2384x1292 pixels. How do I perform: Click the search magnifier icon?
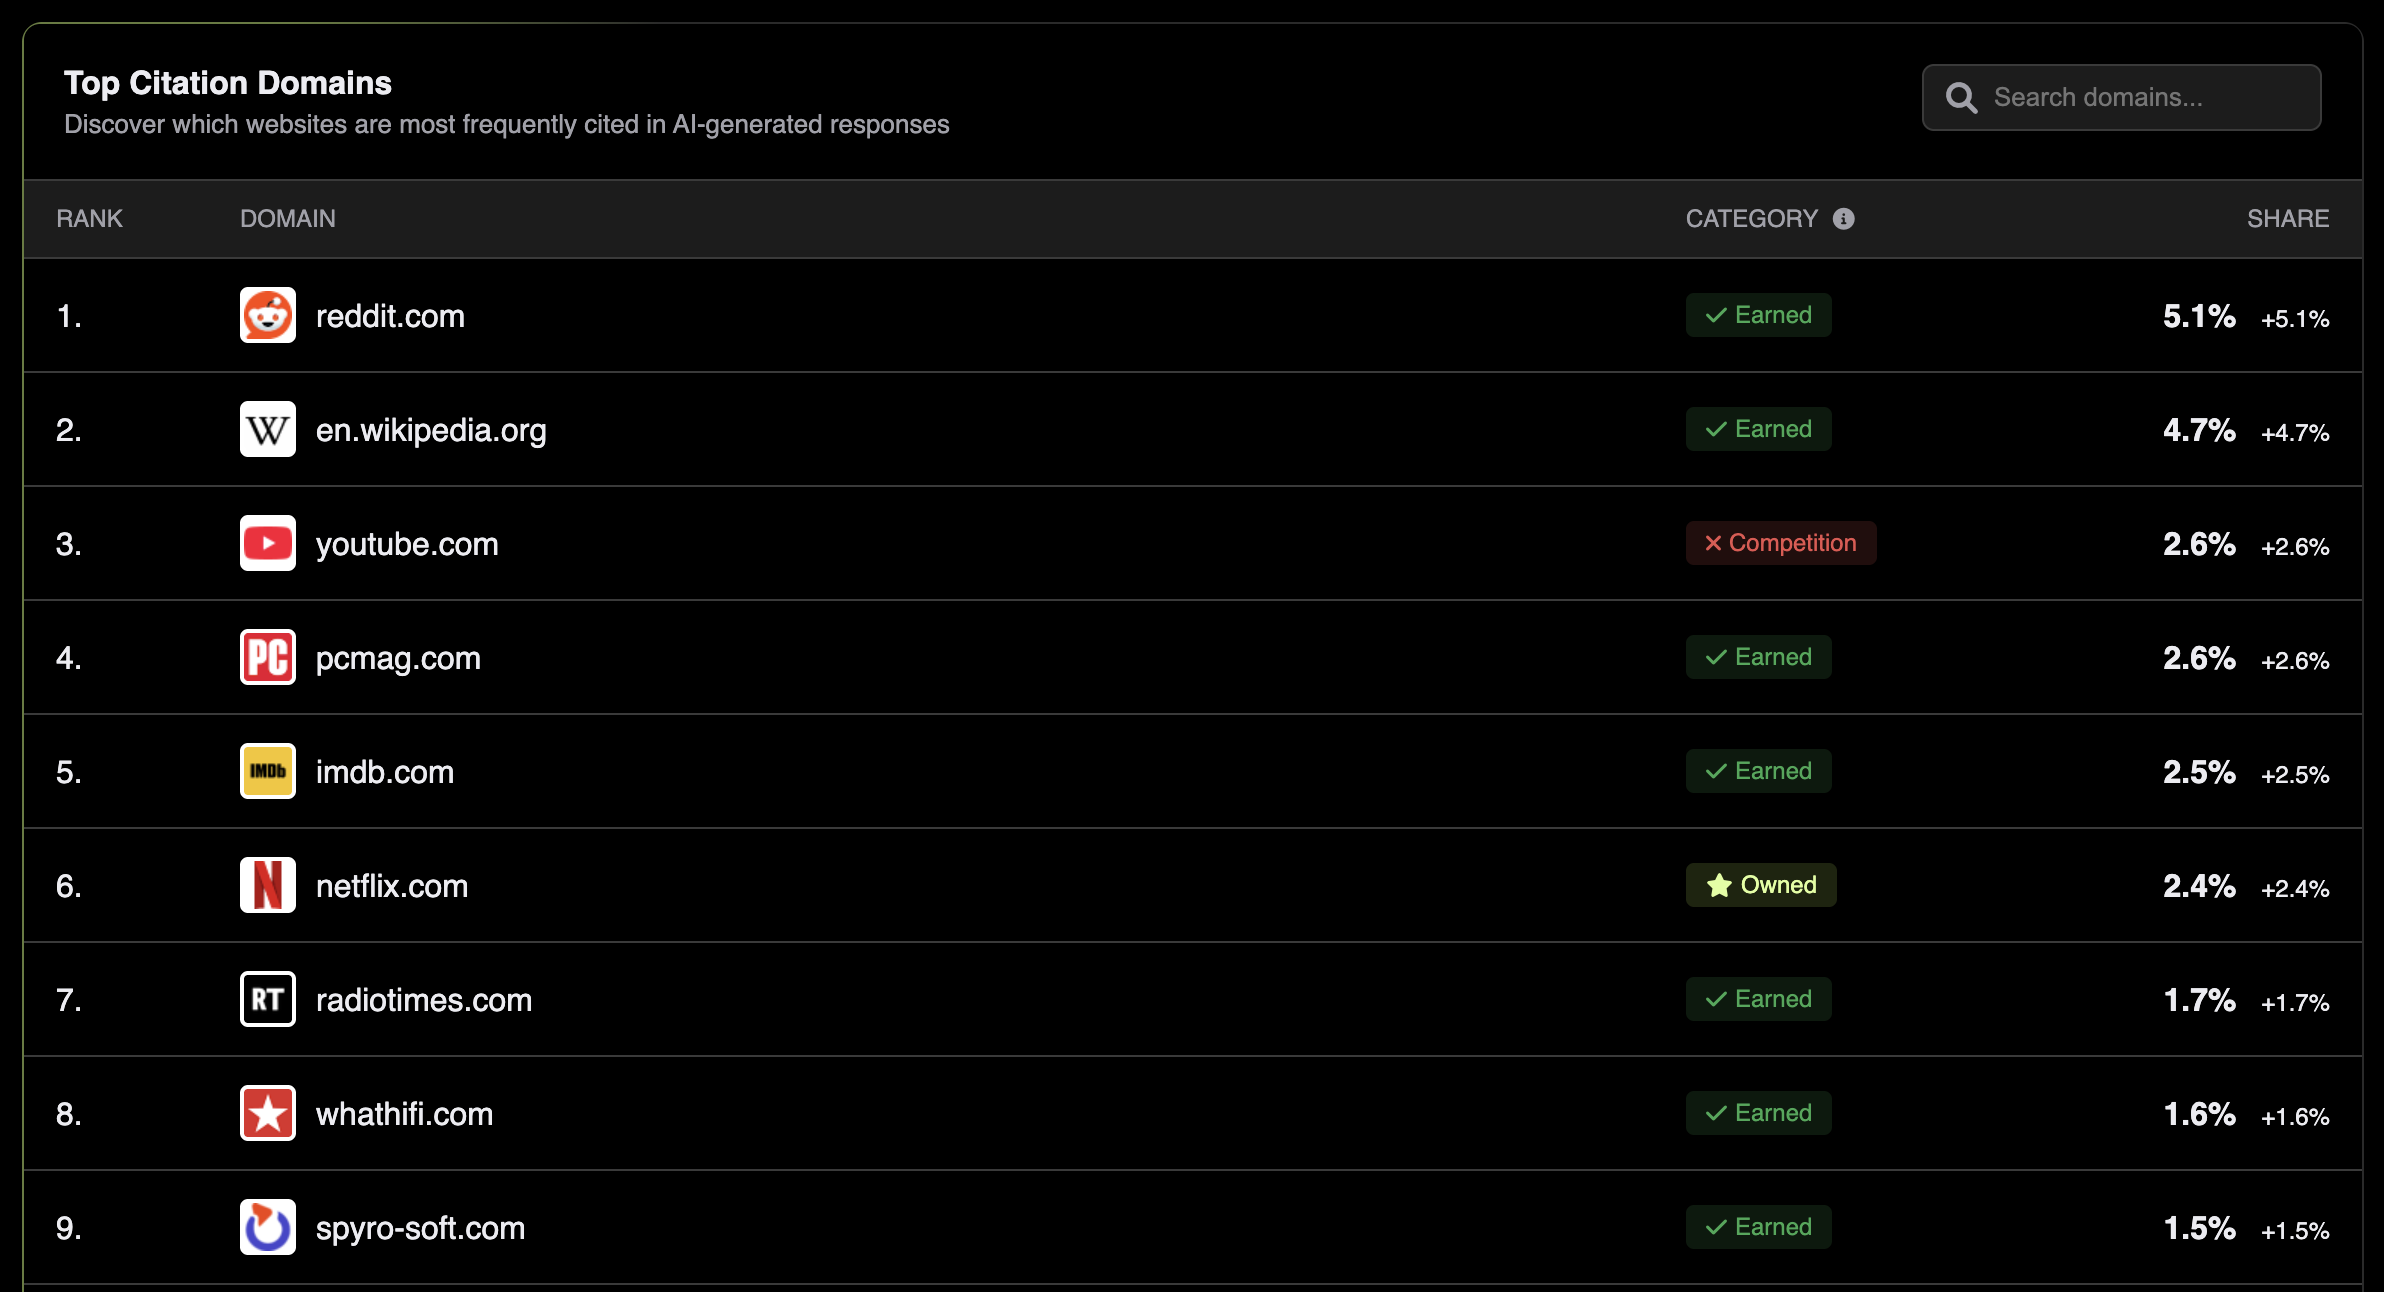point(1963,97)
